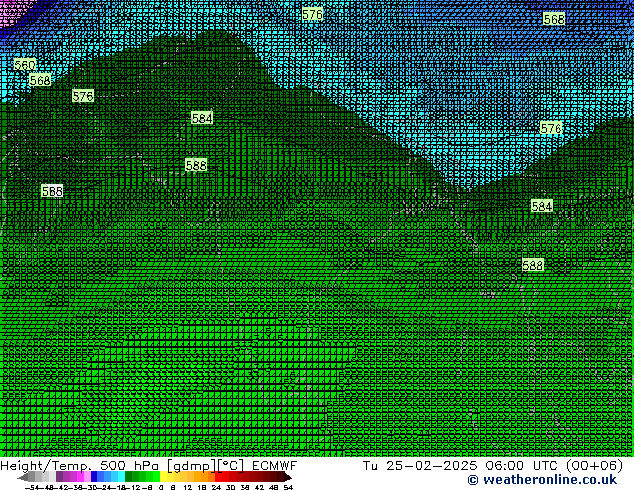Click the '06:00 UTC' time text
This screenshot has height=490, width=634.
(521, 466)
